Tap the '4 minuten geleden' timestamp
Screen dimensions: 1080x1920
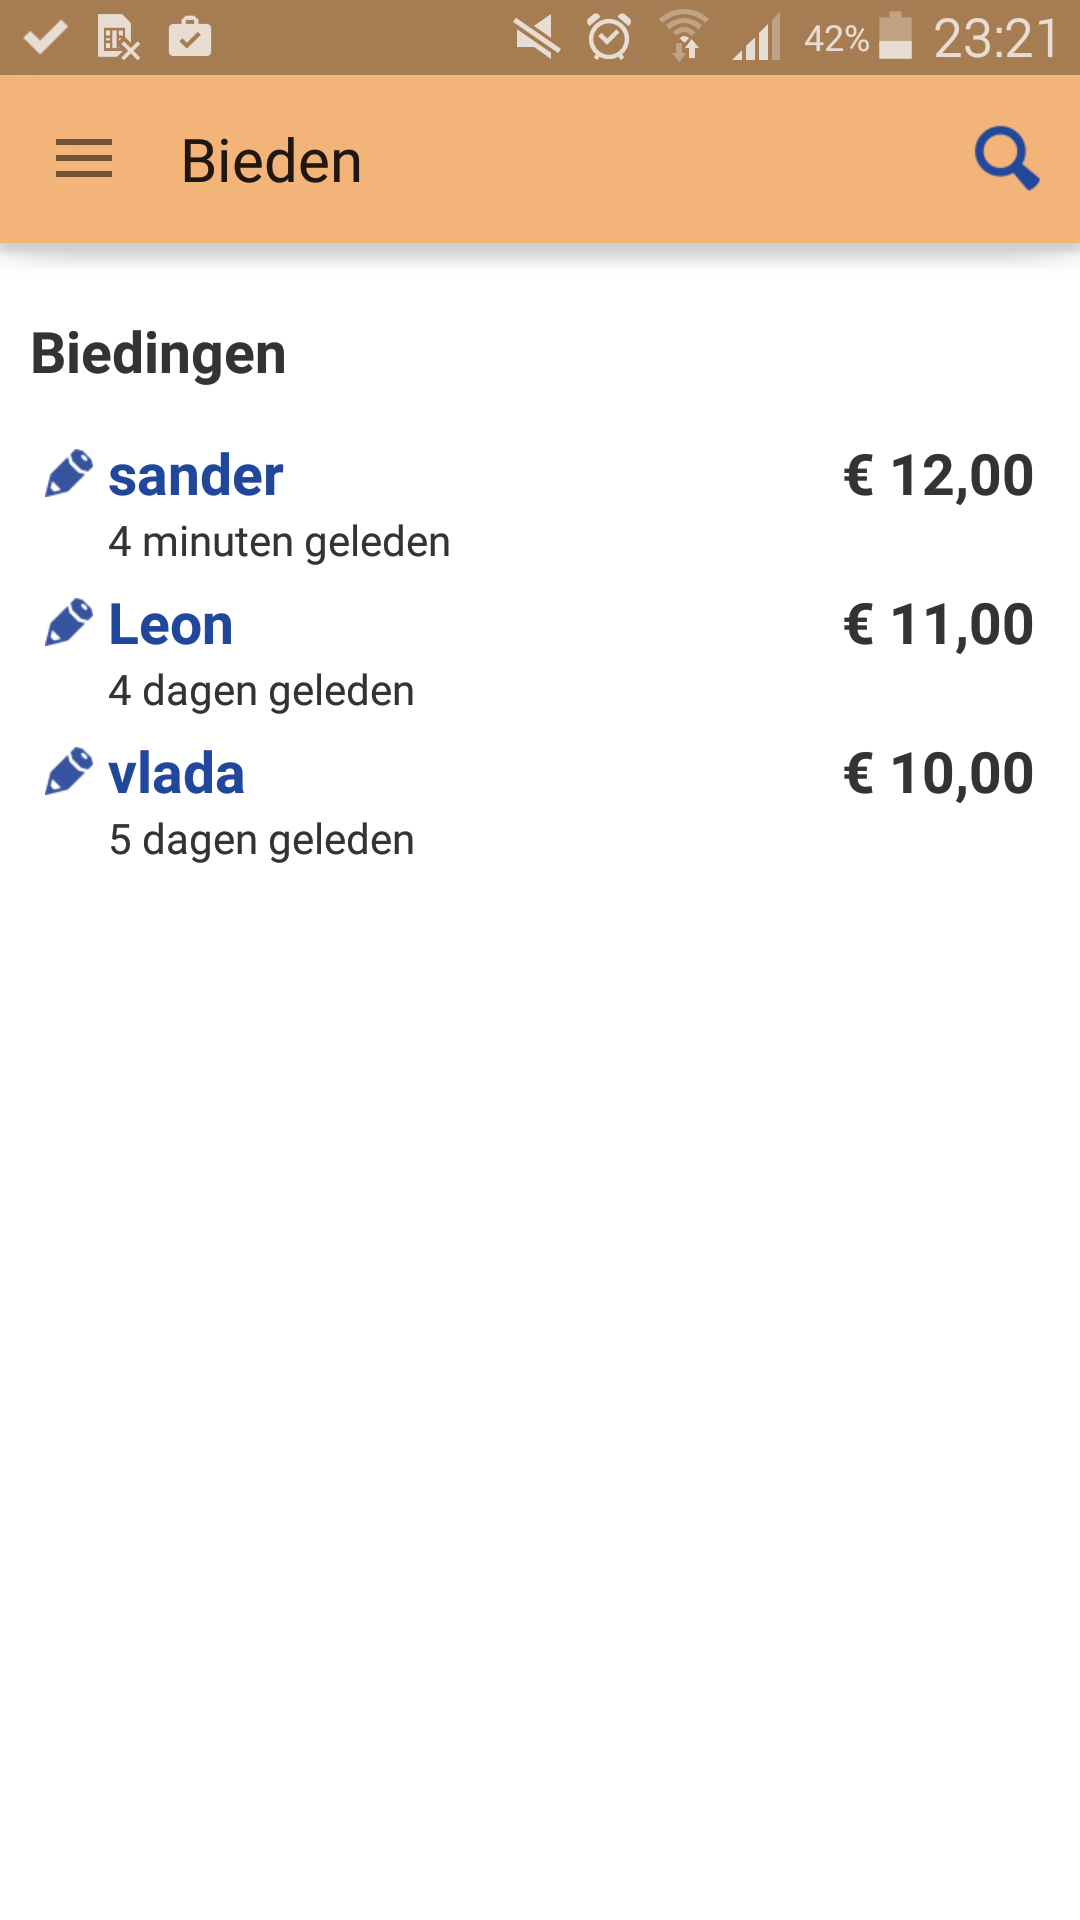pyautogui.click(x=279, y=542)
